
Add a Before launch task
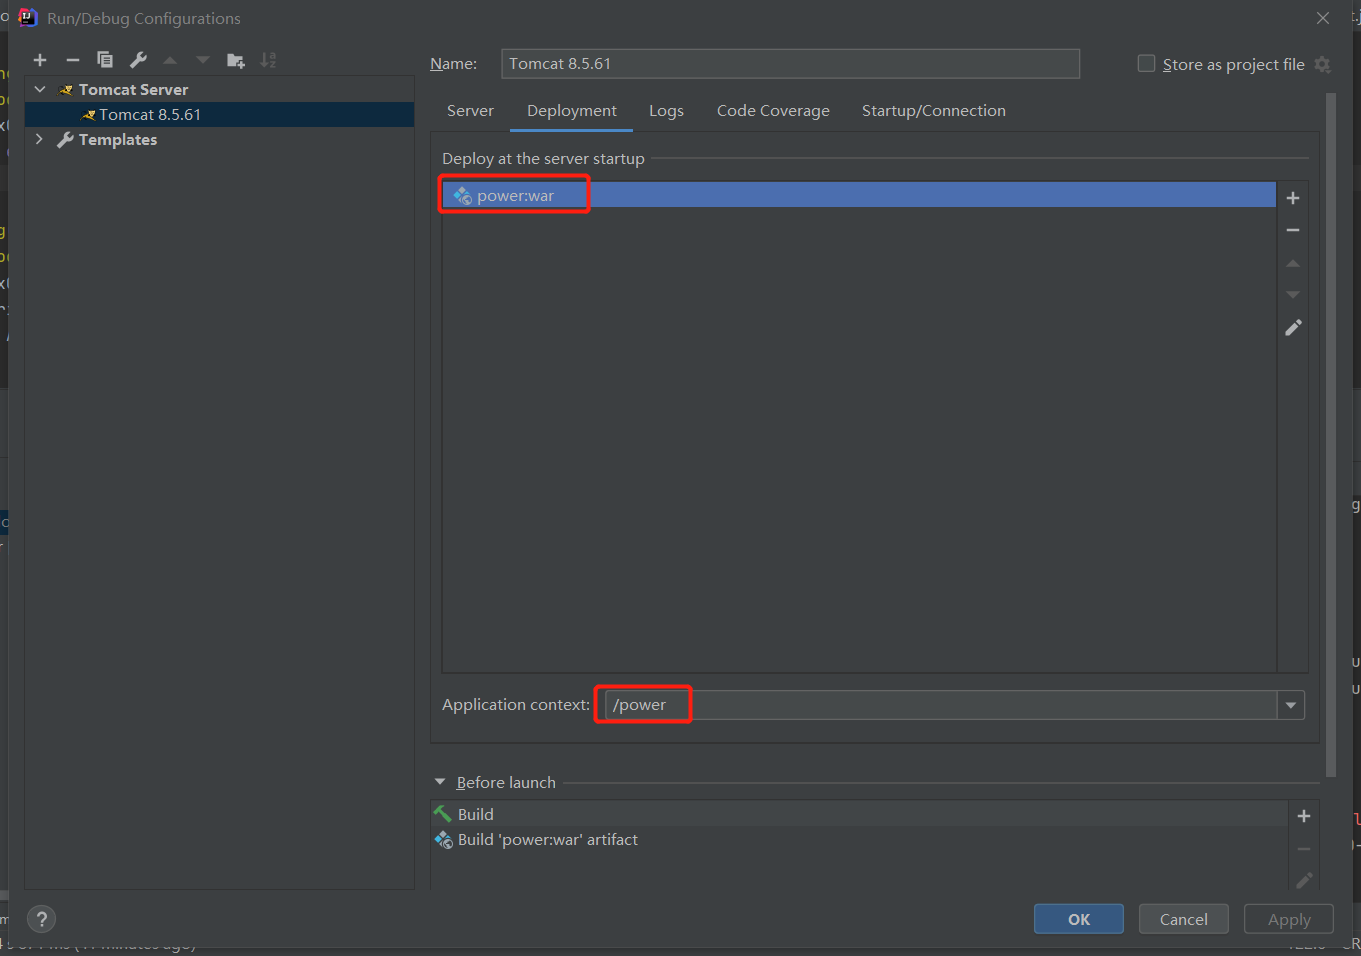point(1304,816)
